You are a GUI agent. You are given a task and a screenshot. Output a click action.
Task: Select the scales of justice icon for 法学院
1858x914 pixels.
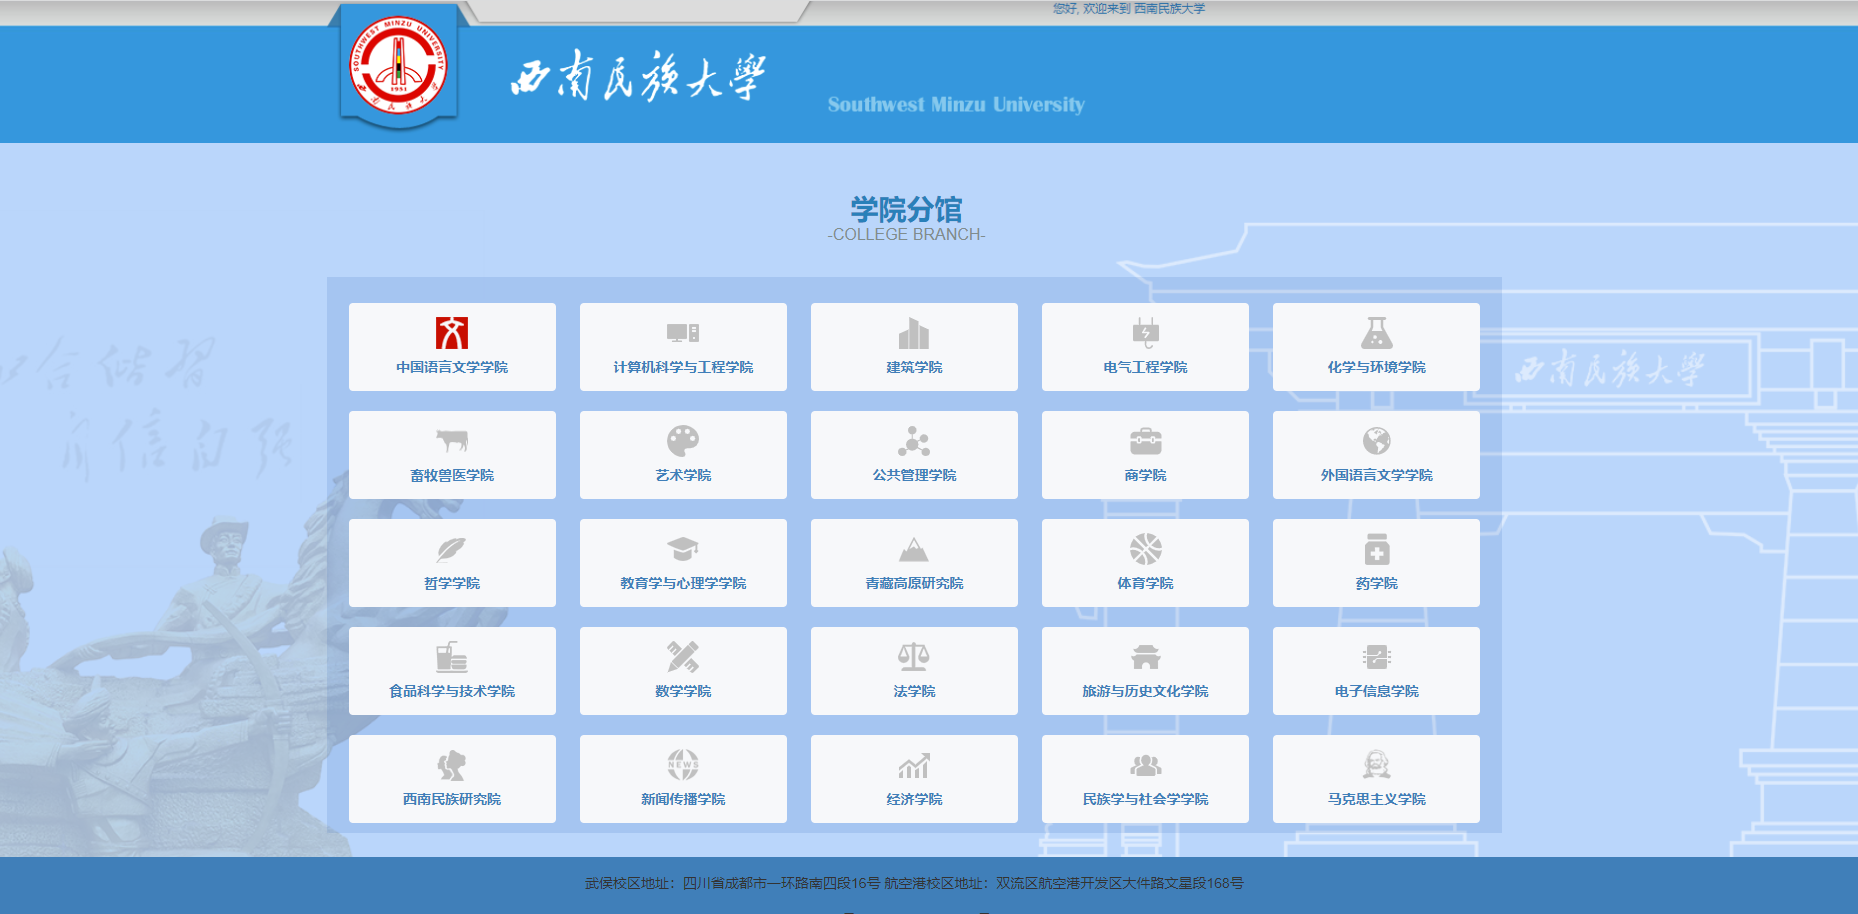pos(914,657)
